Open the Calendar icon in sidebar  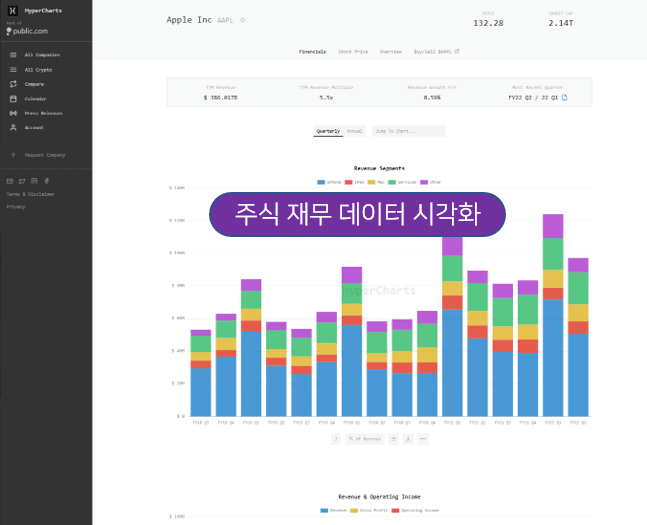[13, 99]
